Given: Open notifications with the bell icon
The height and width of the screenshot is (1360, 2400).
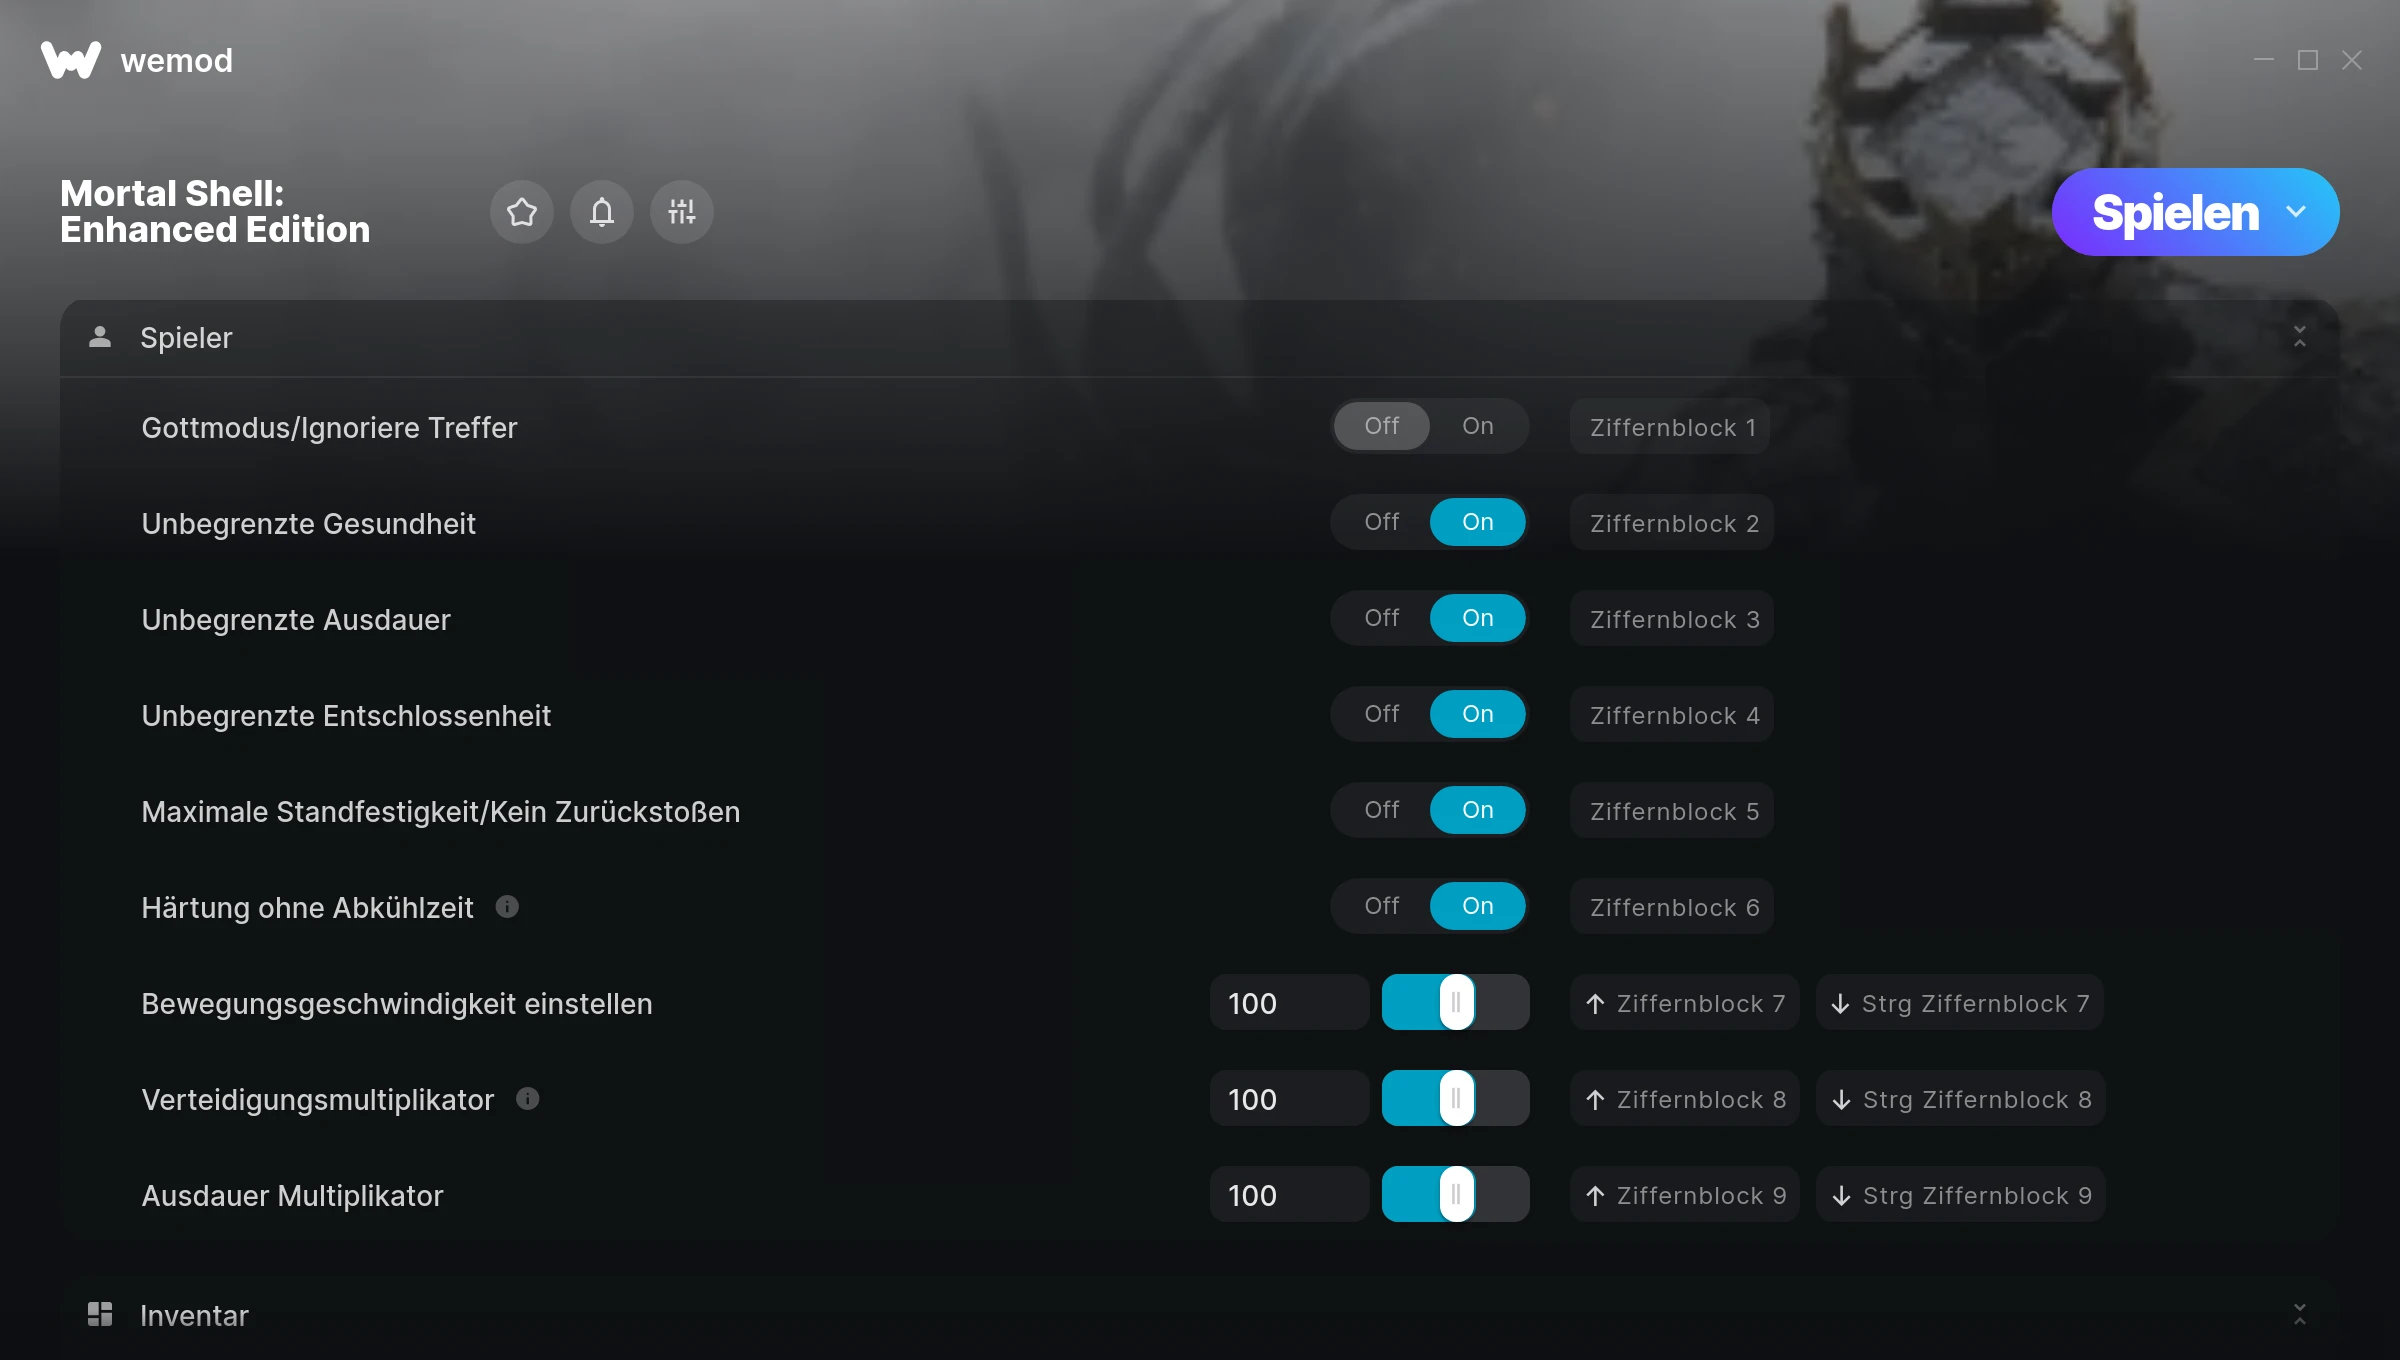Looking at the screenshot, I should coord(602,212).
